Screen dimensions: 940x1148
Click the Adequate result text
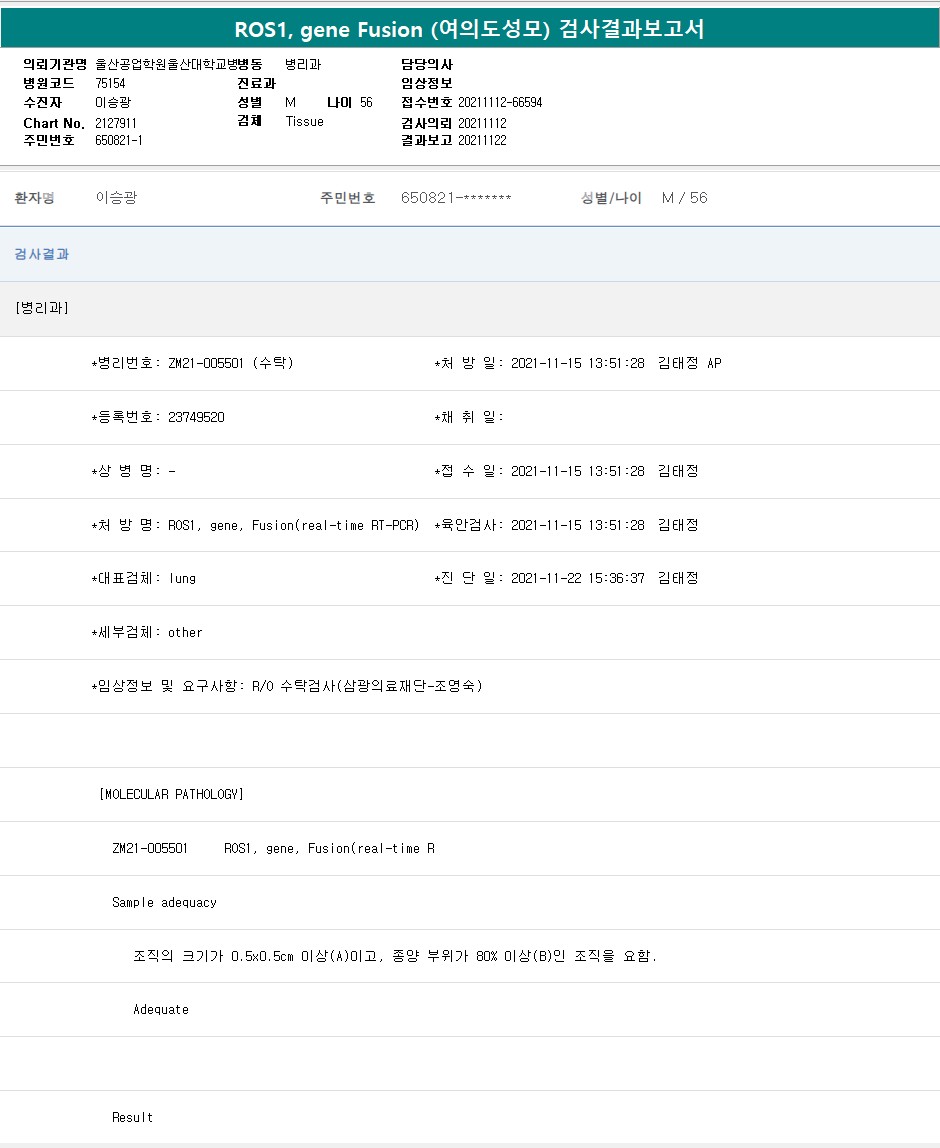[161, 1010]
